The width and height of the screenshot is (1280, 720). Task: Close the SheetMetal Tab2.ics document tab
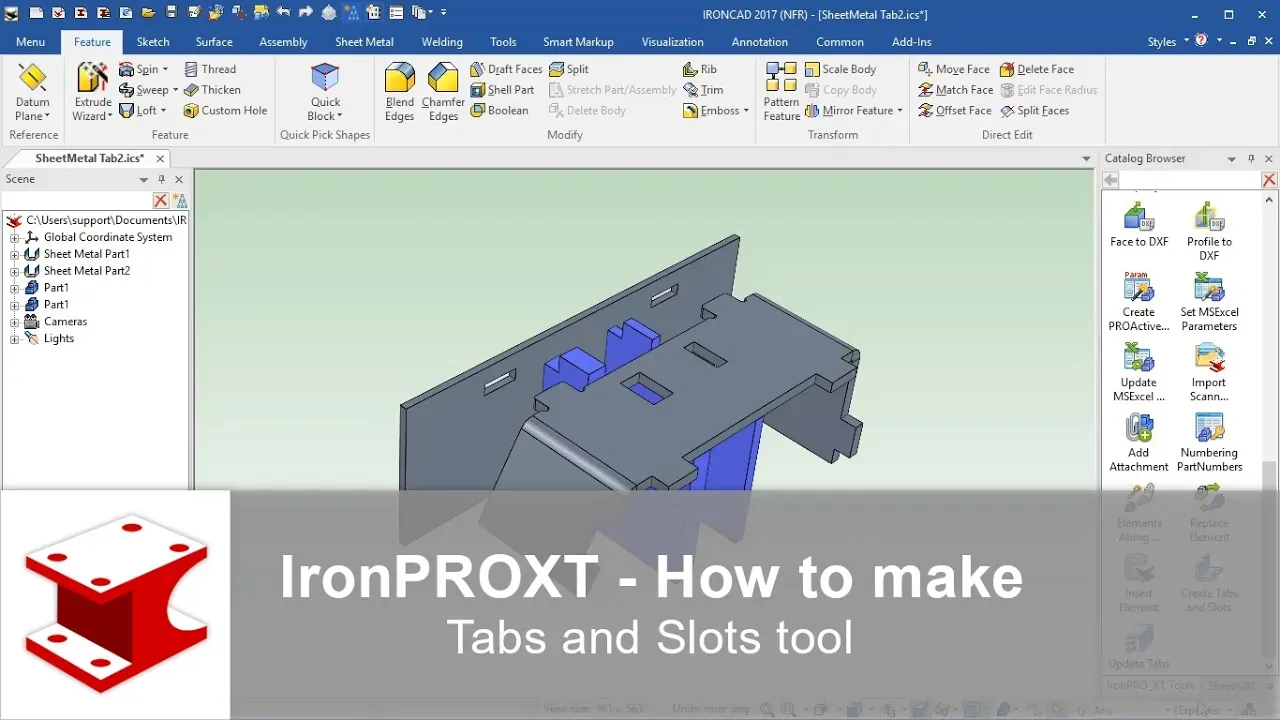[x=160, y=159]
